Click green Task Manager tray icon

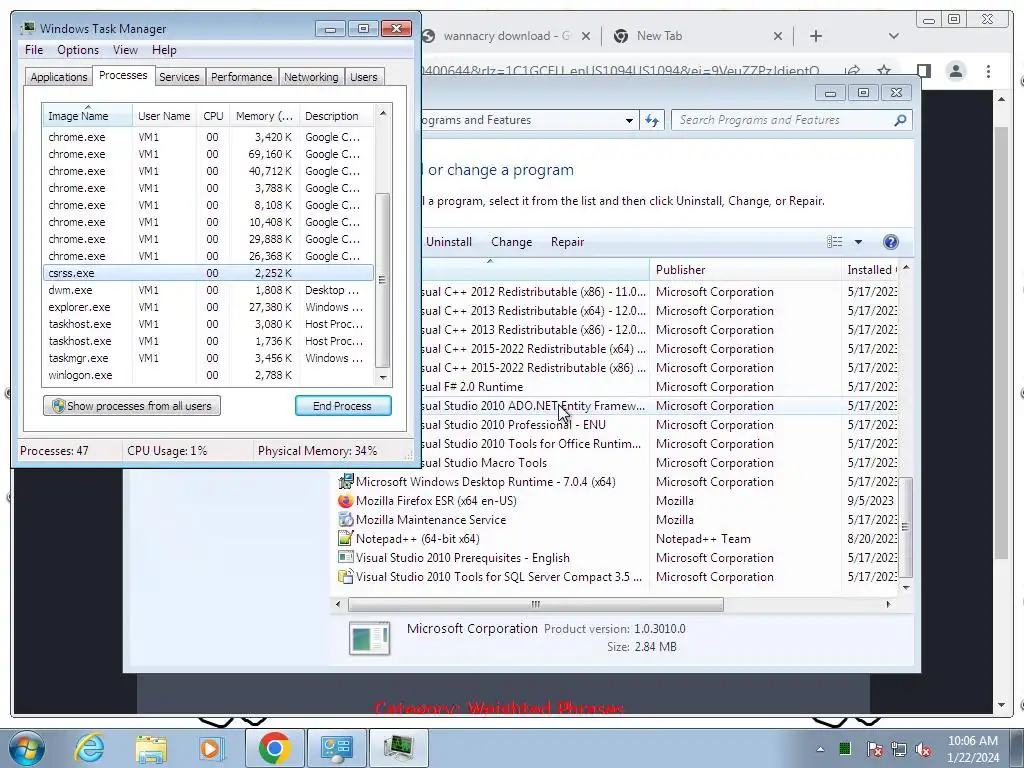(x=845, y=748)
